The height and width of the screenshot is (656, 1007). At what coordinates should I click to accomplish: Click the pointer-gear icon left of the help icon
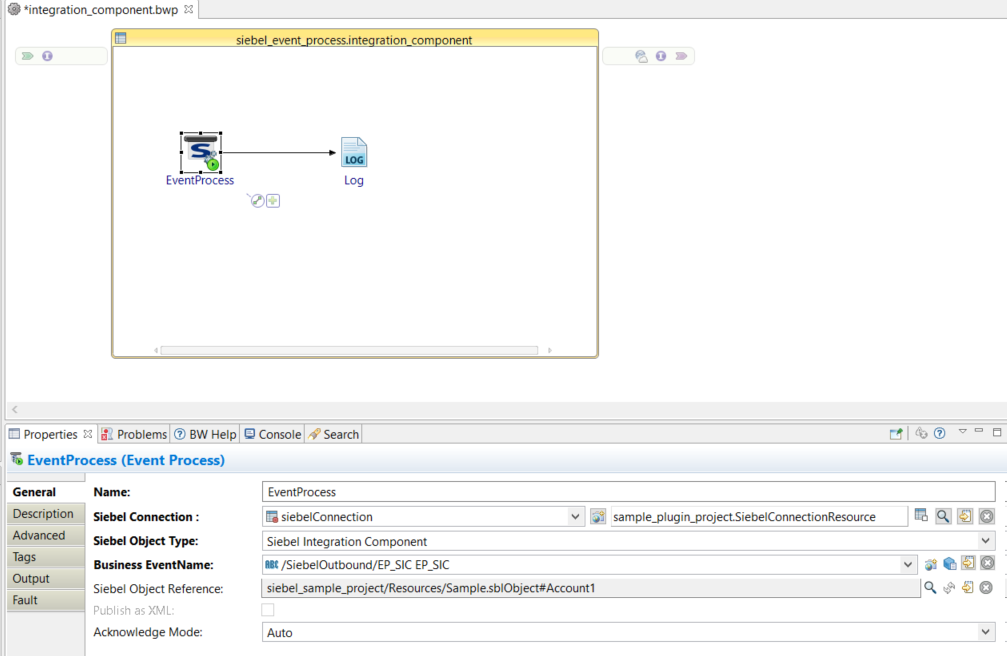tap(921, 433)
